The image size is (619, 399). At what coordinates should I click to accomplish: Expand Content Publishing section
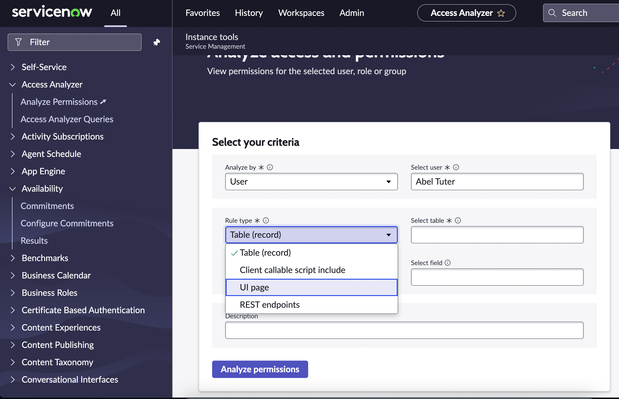tap(13, 345)
